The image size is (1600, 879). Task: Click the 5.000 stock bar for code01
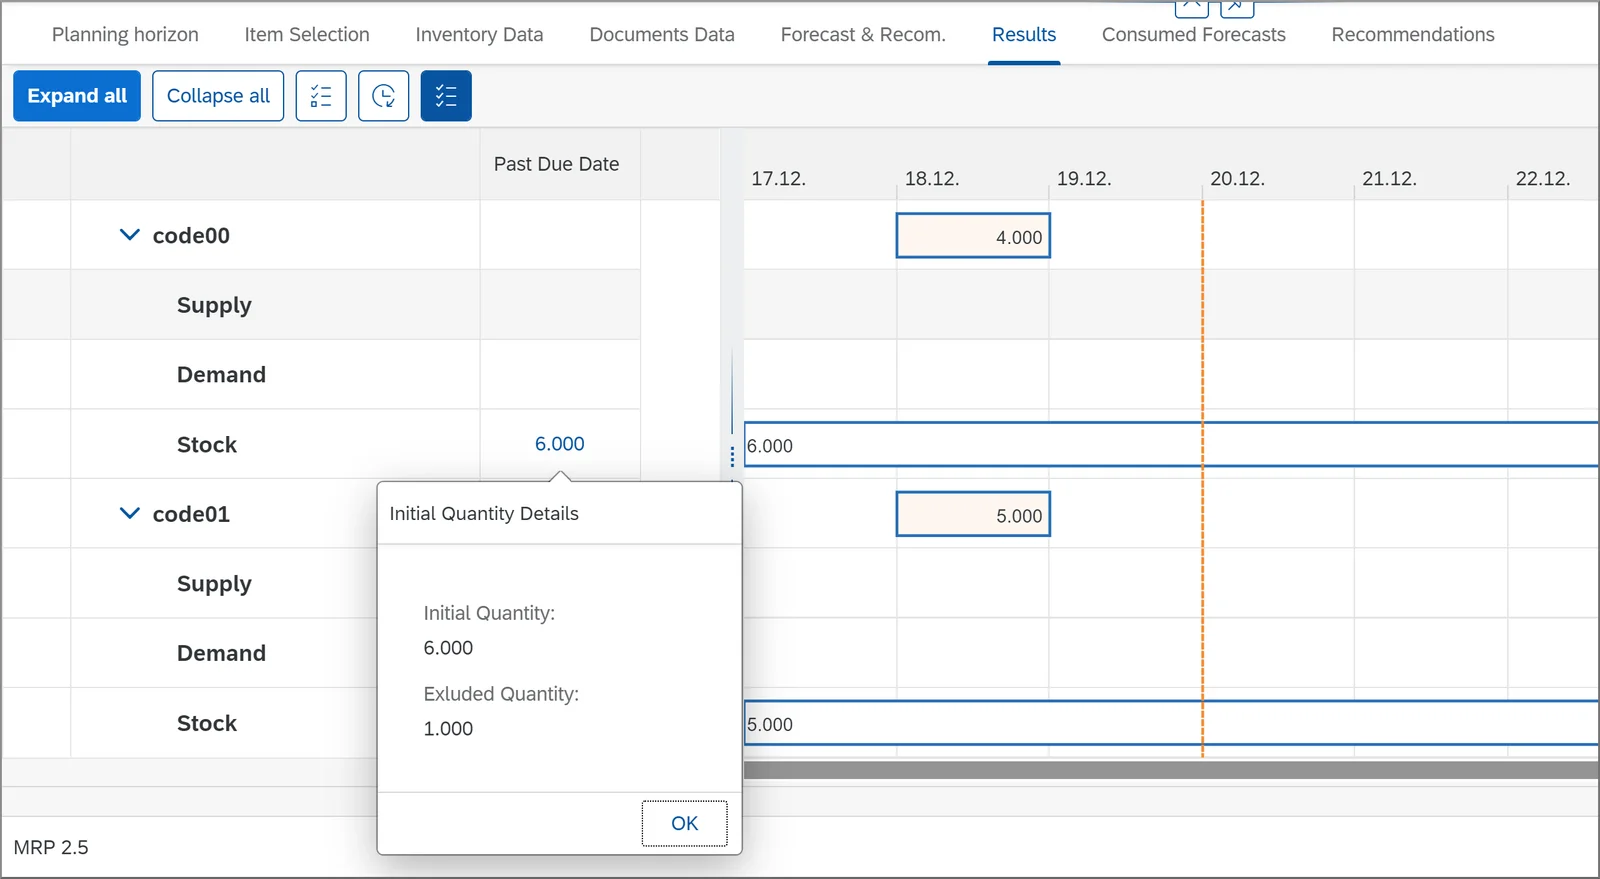[x=1170, y=723]
